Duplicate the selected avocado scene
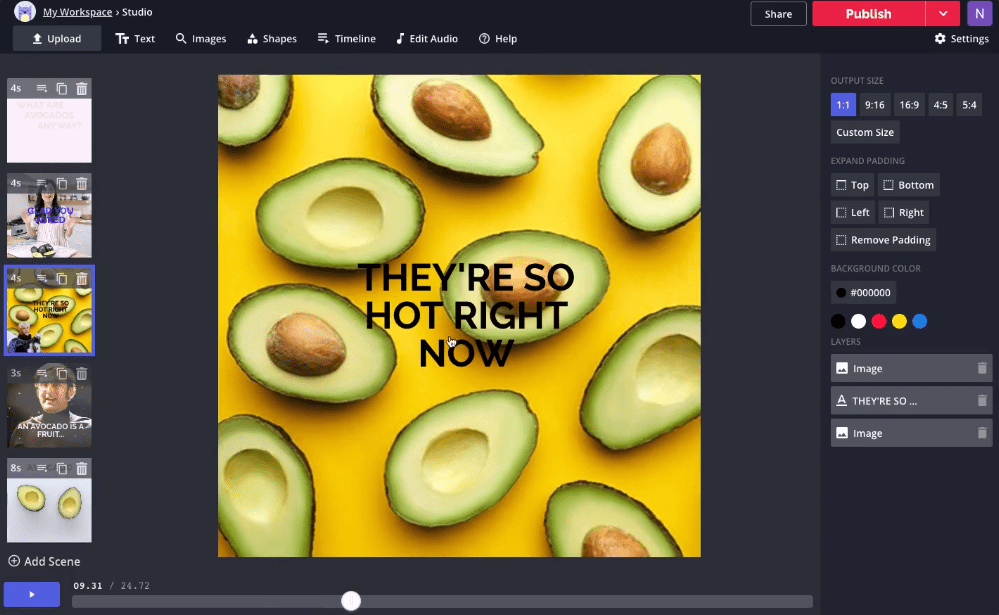The height and width of the screenshot is (615, 999). 62,278
